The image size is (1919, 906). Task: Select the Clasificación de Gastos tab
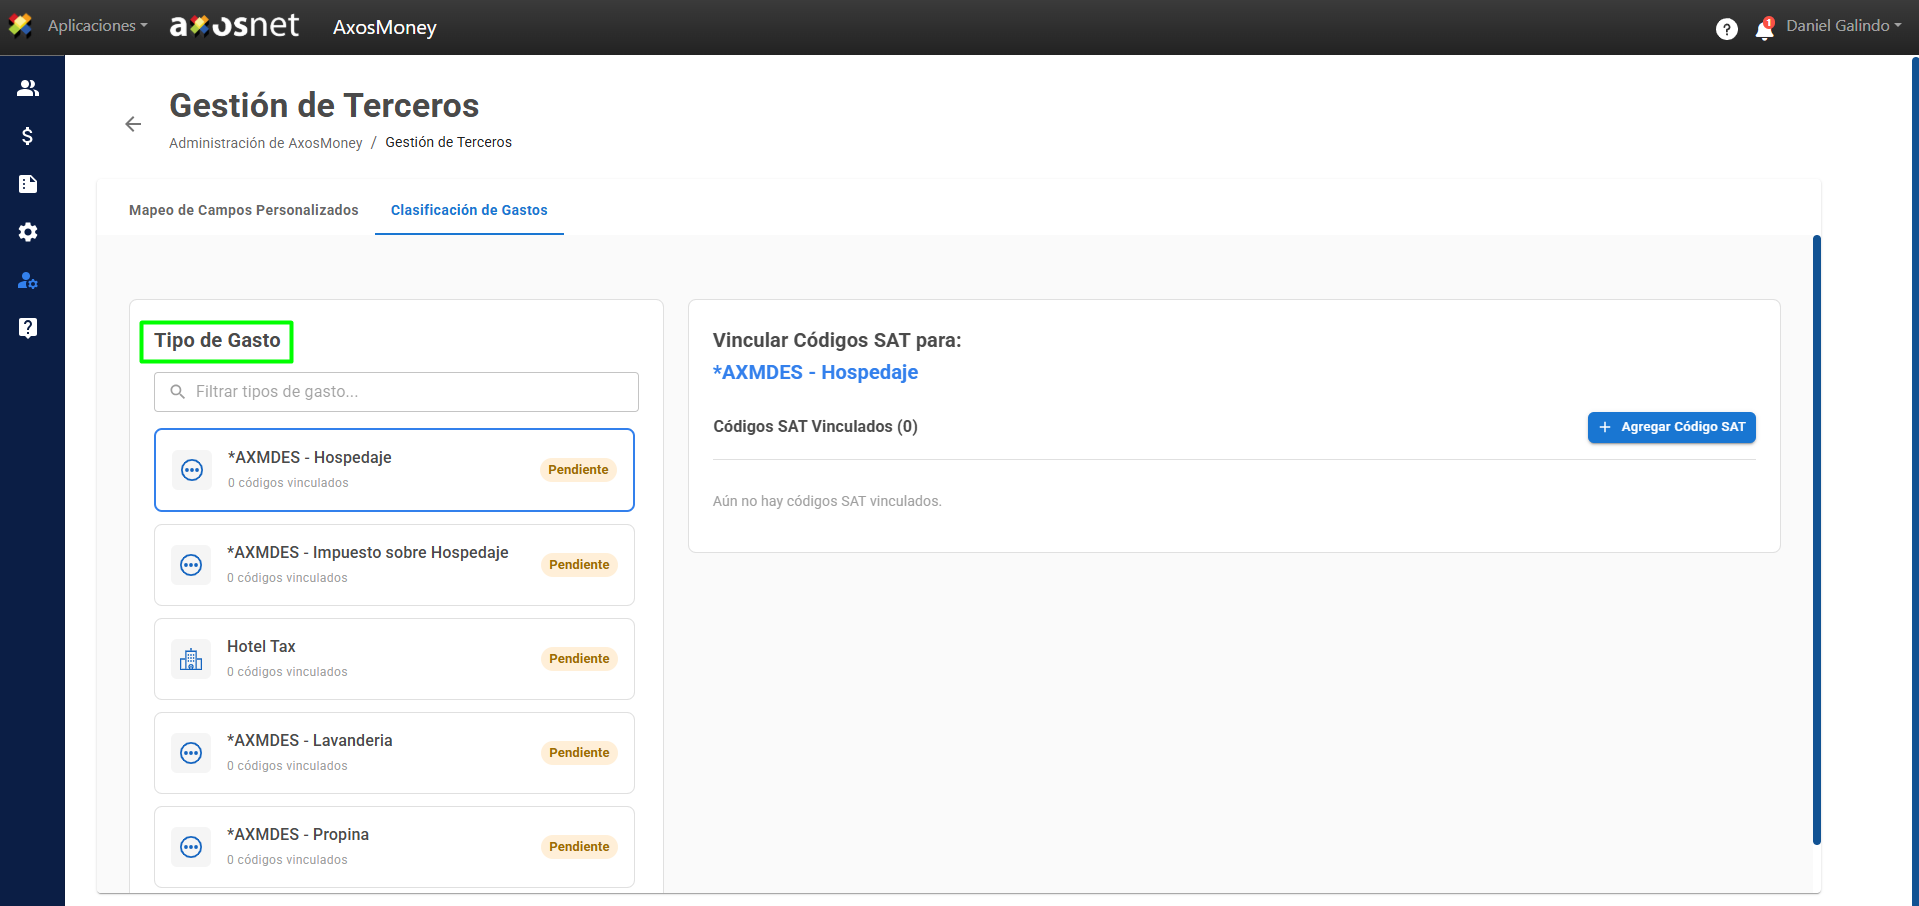tap(469, 210)
